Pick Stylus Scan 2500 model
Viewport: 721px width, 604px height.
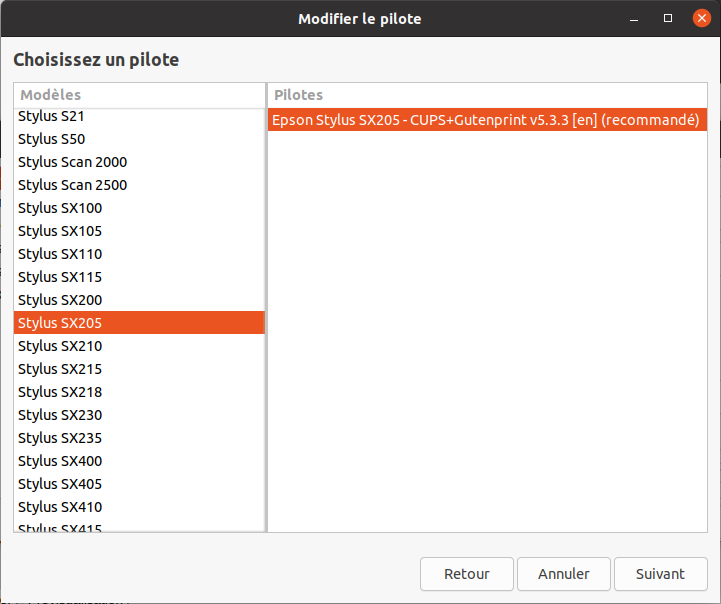tap(139, 185)
